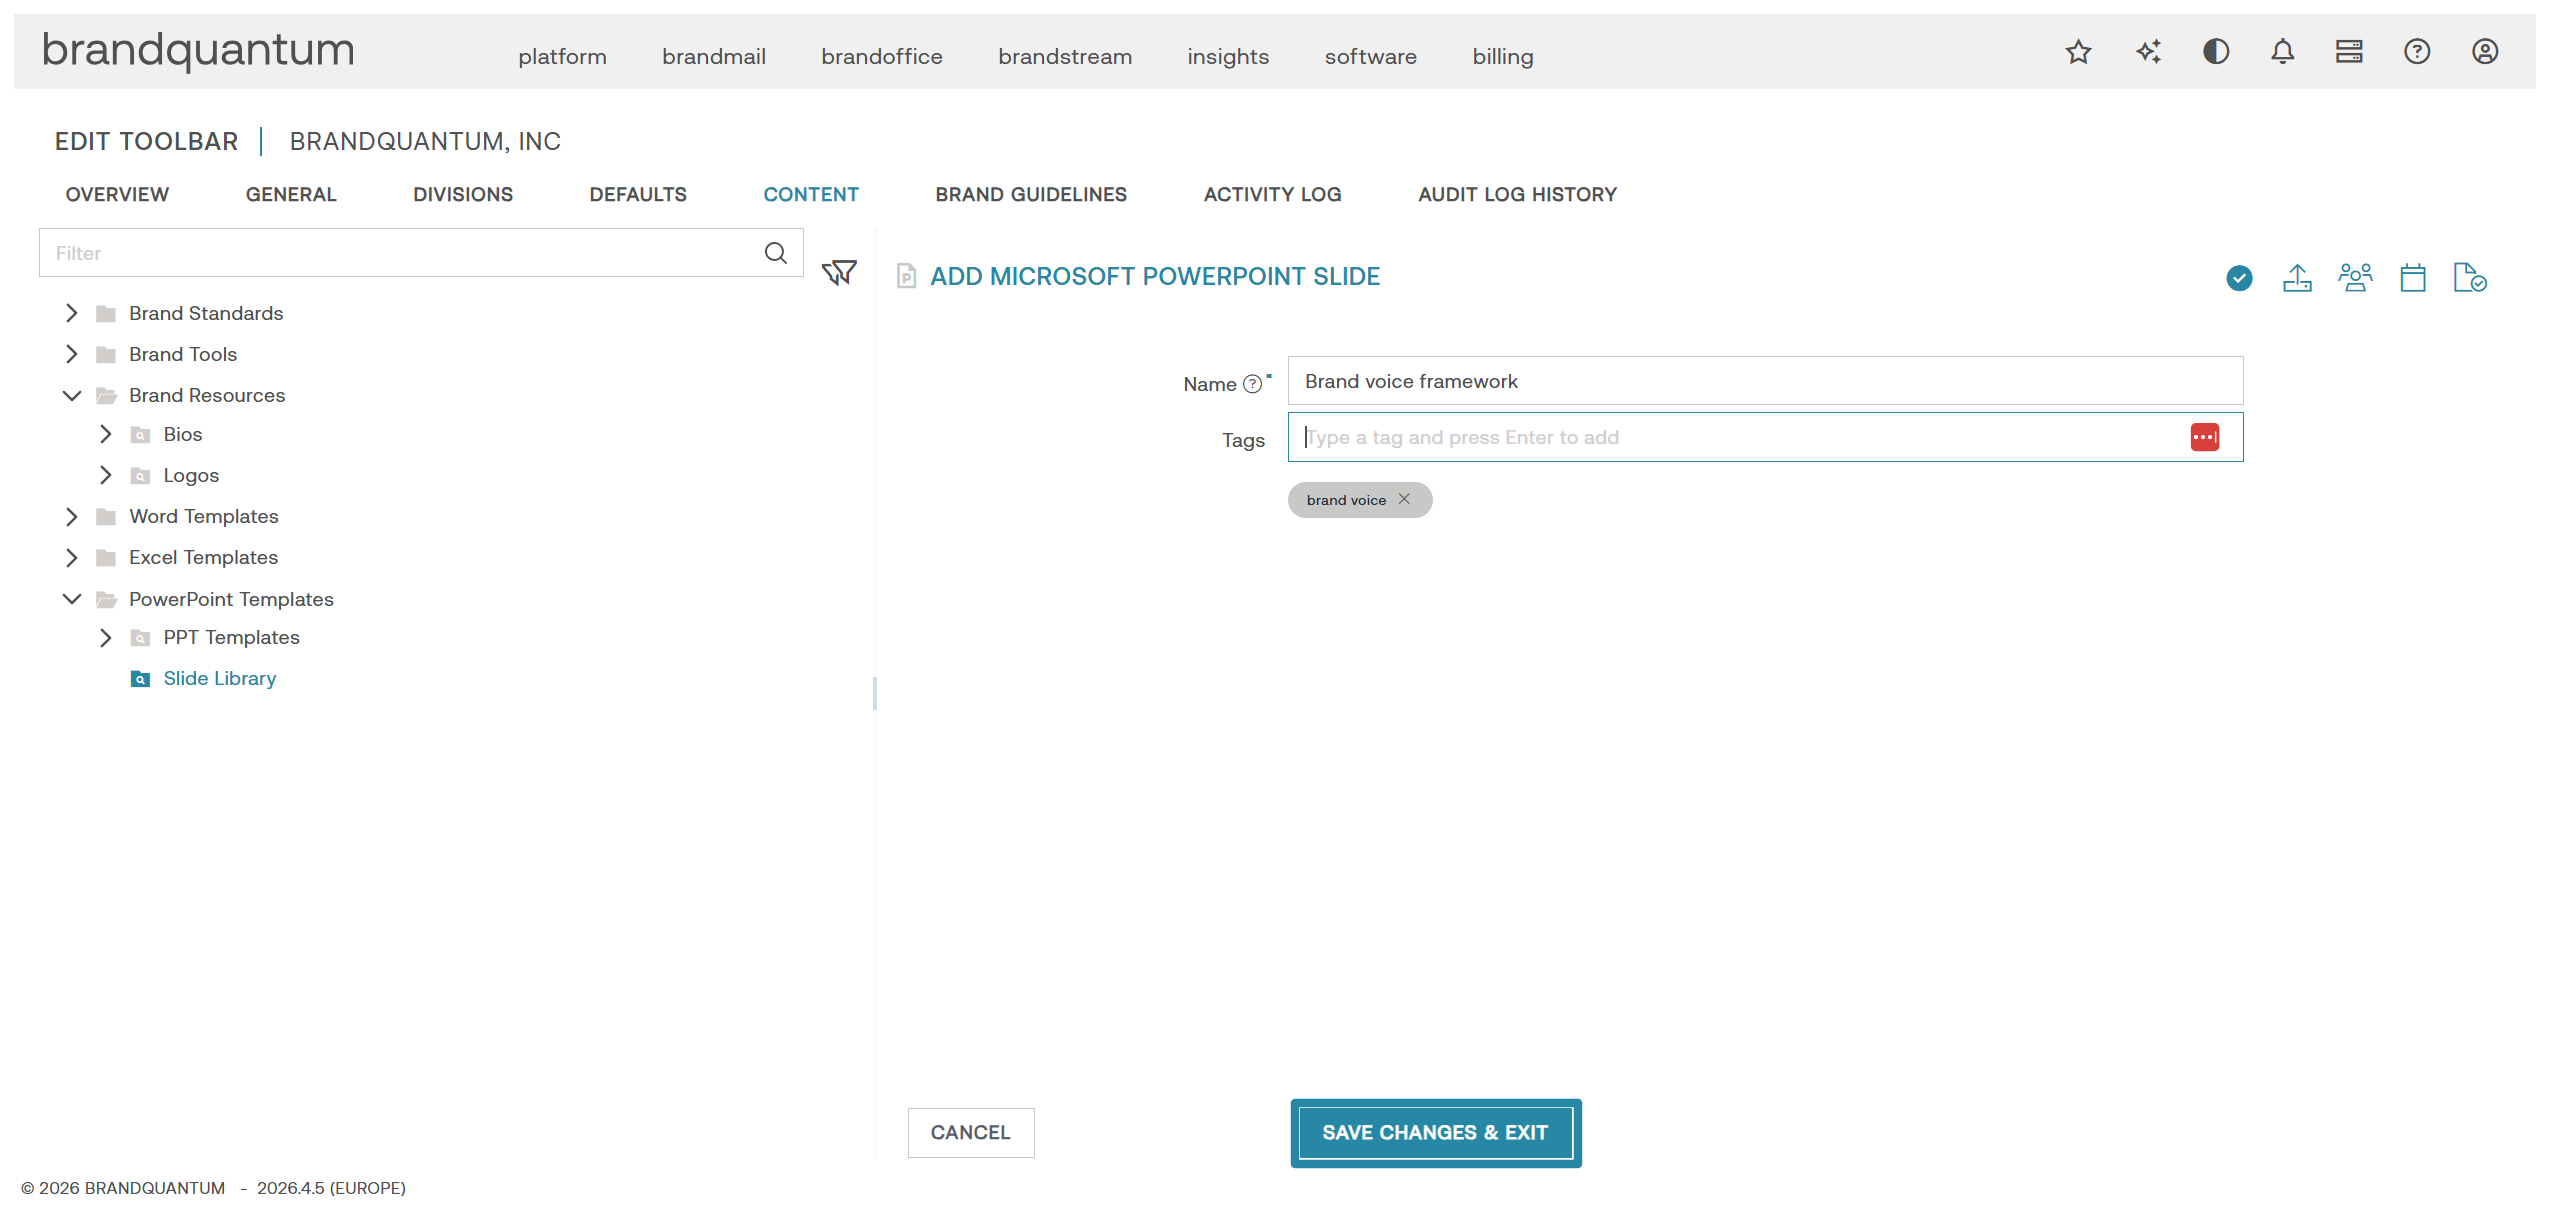Screen dimensions: 2550x1213
Task: Click the Name field help icon
Action: [x=1252, y=384]
